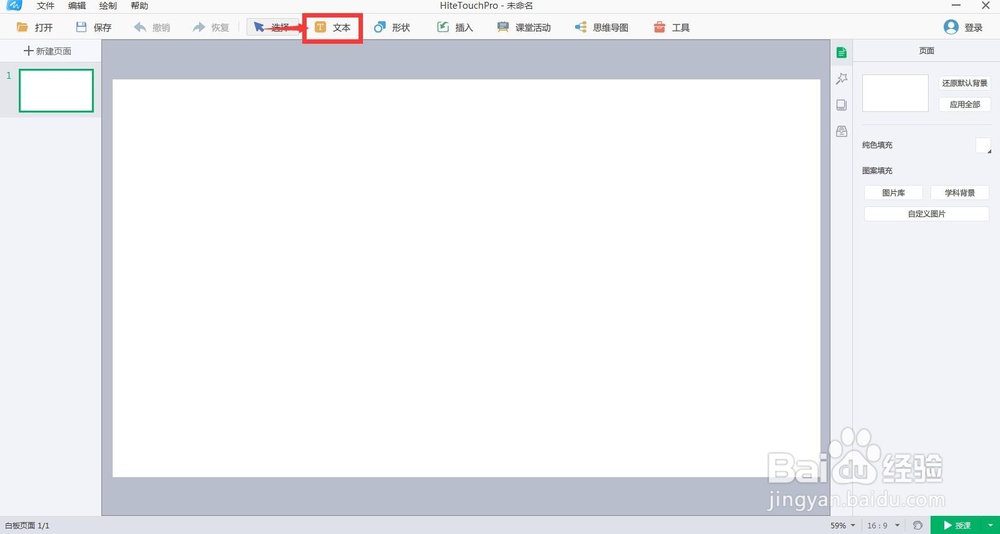Open the layers panel icon in sidebar
Screen dimensions: 1000x534
pyautogui.click(x=842, y=105)
